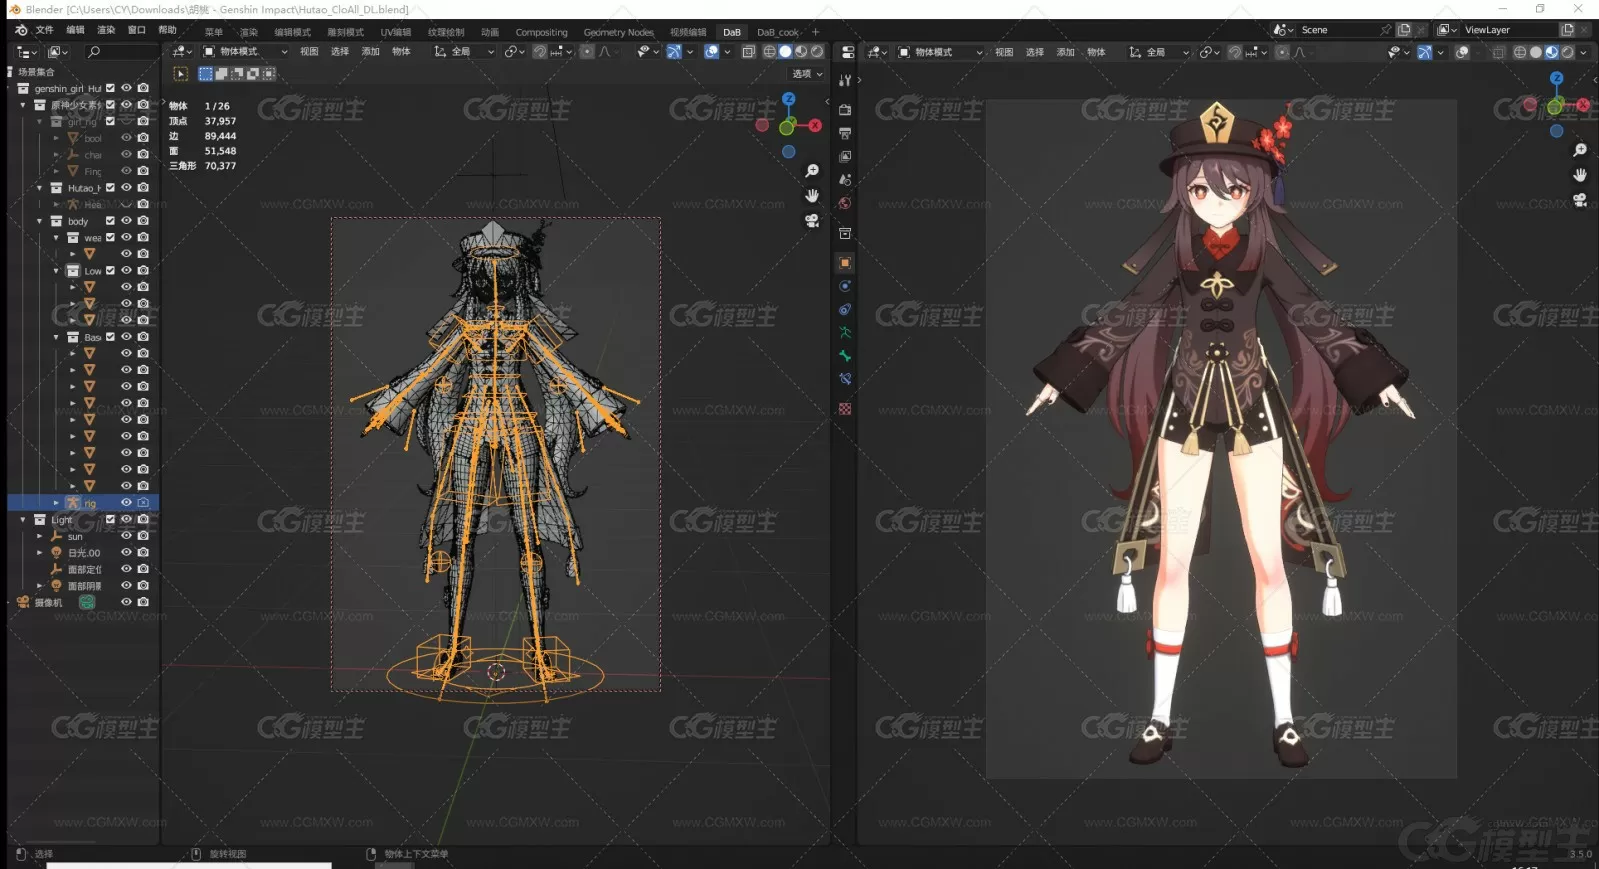Open the Texture properties tab
Screen dimensions: 1599x869
click(845, 409)
